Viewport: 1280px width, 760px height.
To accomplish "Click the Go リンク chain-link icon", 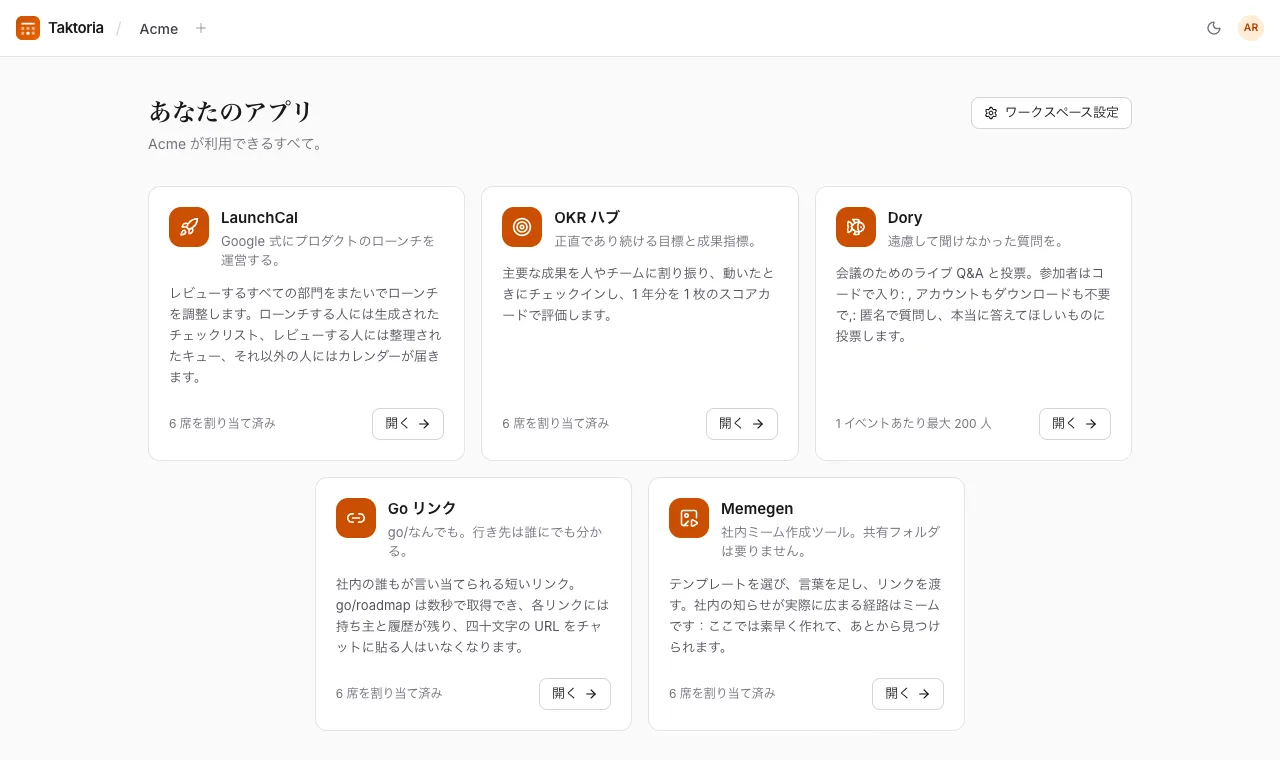I will coord(356,518).
